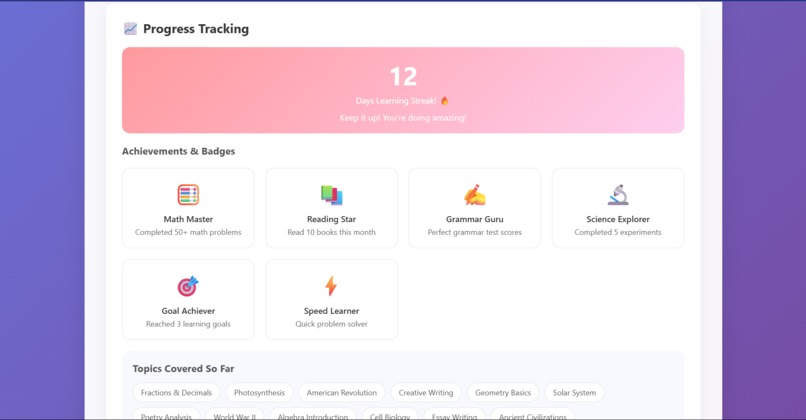Click the fire emoji after Days Learning Streak
Image resolution: width=806 pixels, height=420 pixels.
click(445, 101)
